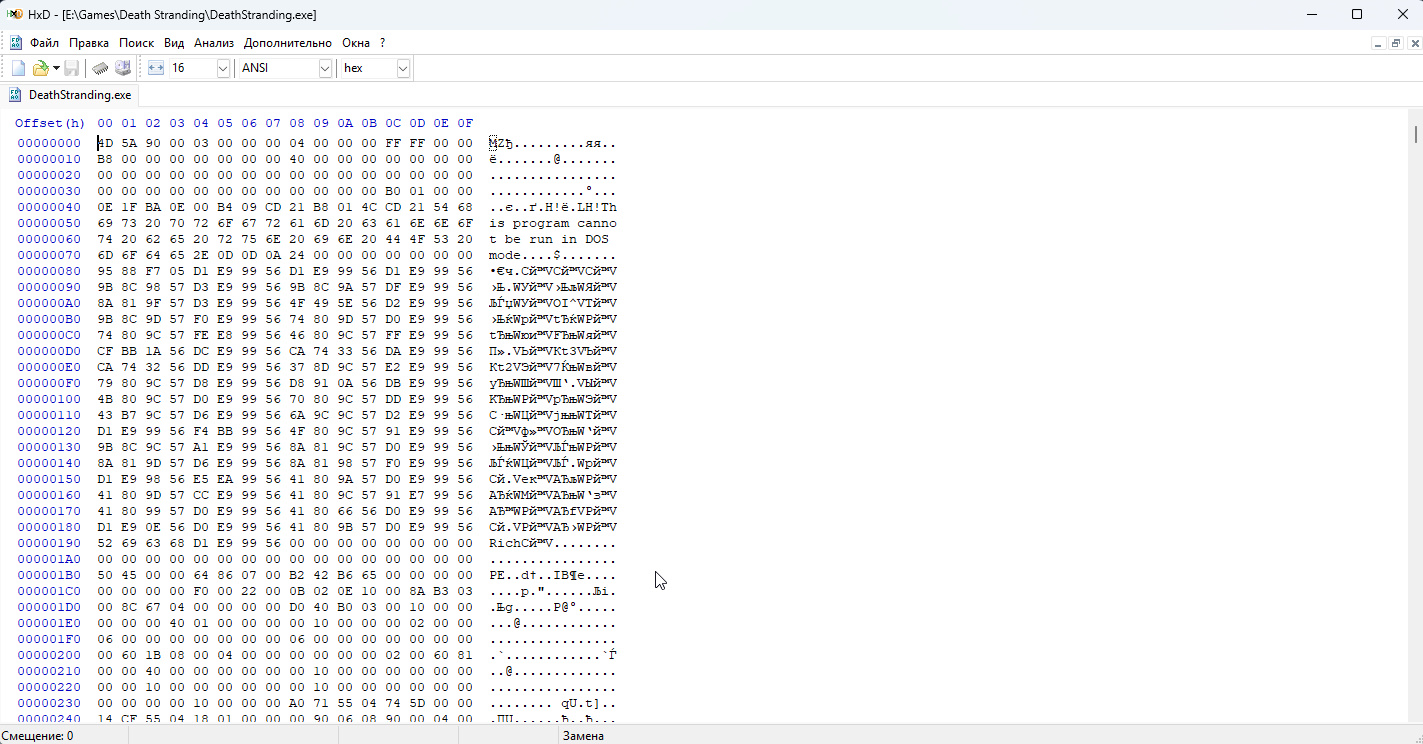Viewport: 1423px width, 744px height.
Task: Click the decoded text beginning 'PE..d'
Action: [553, 575]
